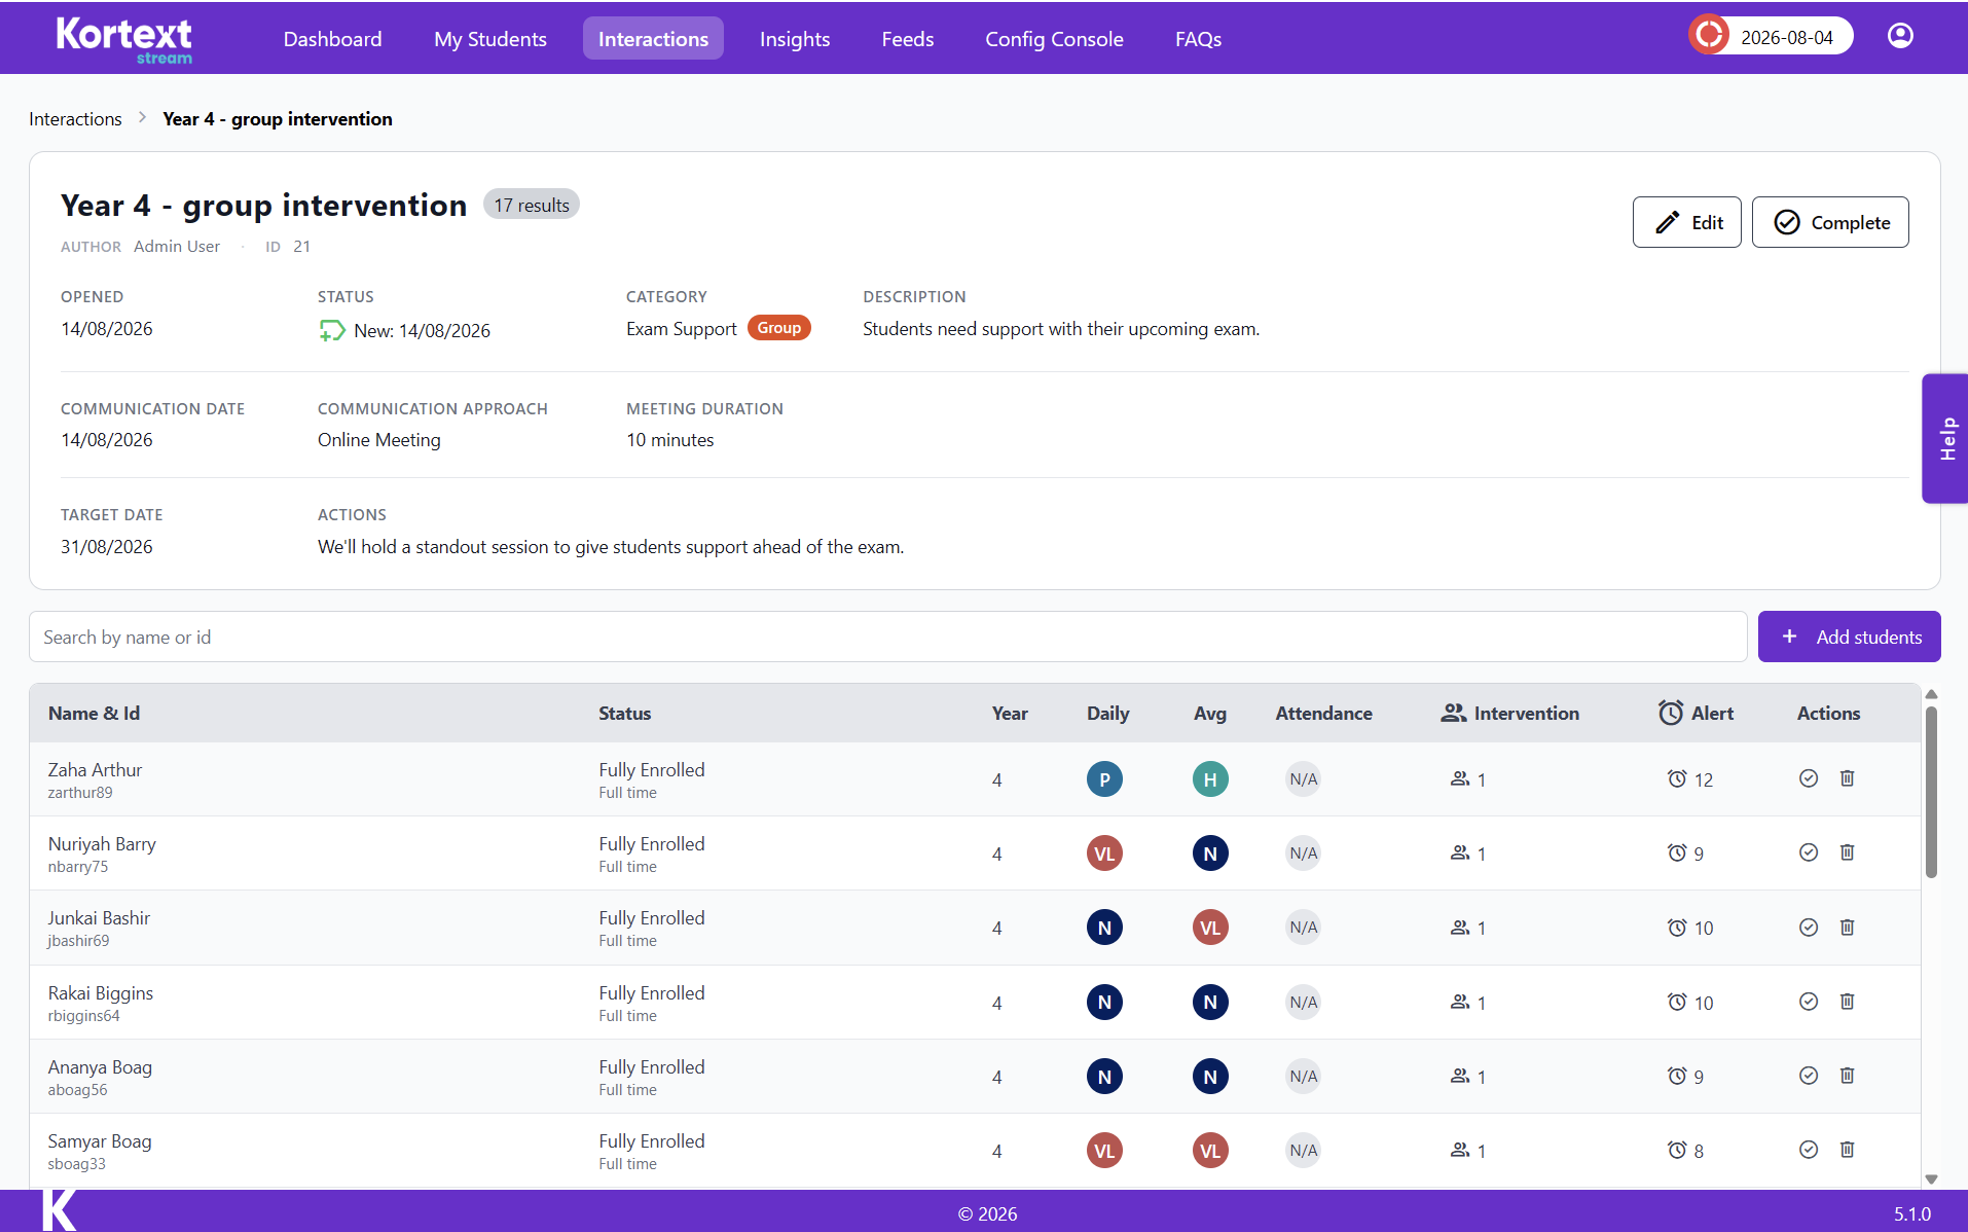Sort by the Status column header
This screenshot has width=1968, height=1232.
click(x=625, y=713)
